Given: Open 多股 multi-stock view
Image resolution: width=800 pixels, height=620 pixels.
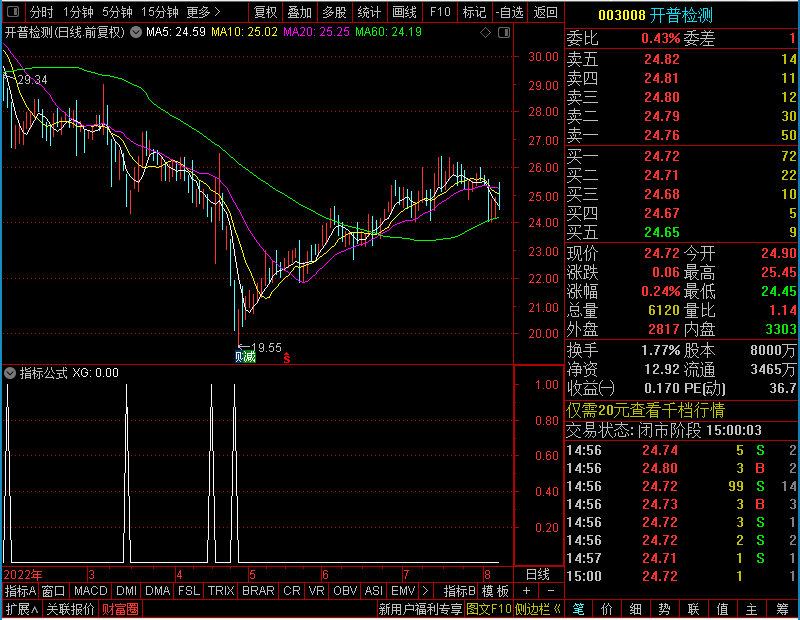Looking at the screenshot, I should [334, 12].
